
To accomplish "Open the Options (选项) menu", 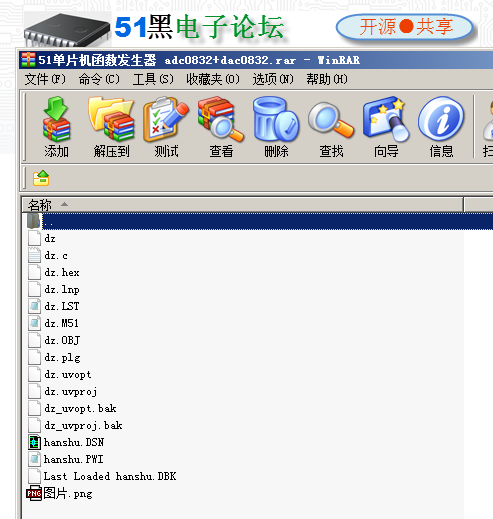I will (273, 79).
